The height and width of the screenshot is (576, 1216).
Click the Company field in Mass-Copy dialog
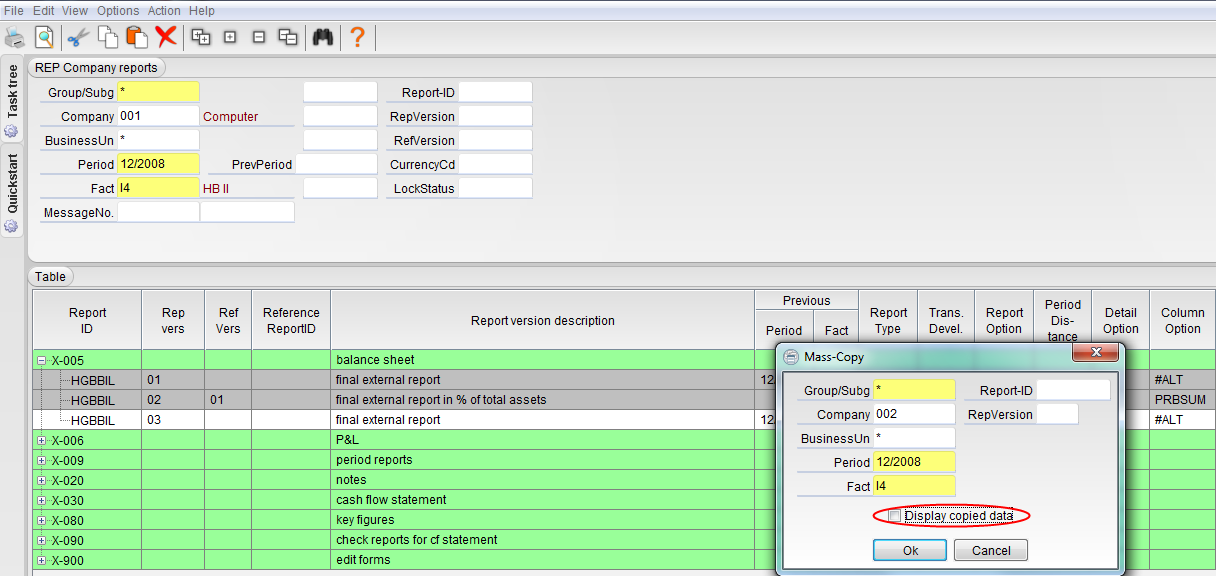point(914,414)
